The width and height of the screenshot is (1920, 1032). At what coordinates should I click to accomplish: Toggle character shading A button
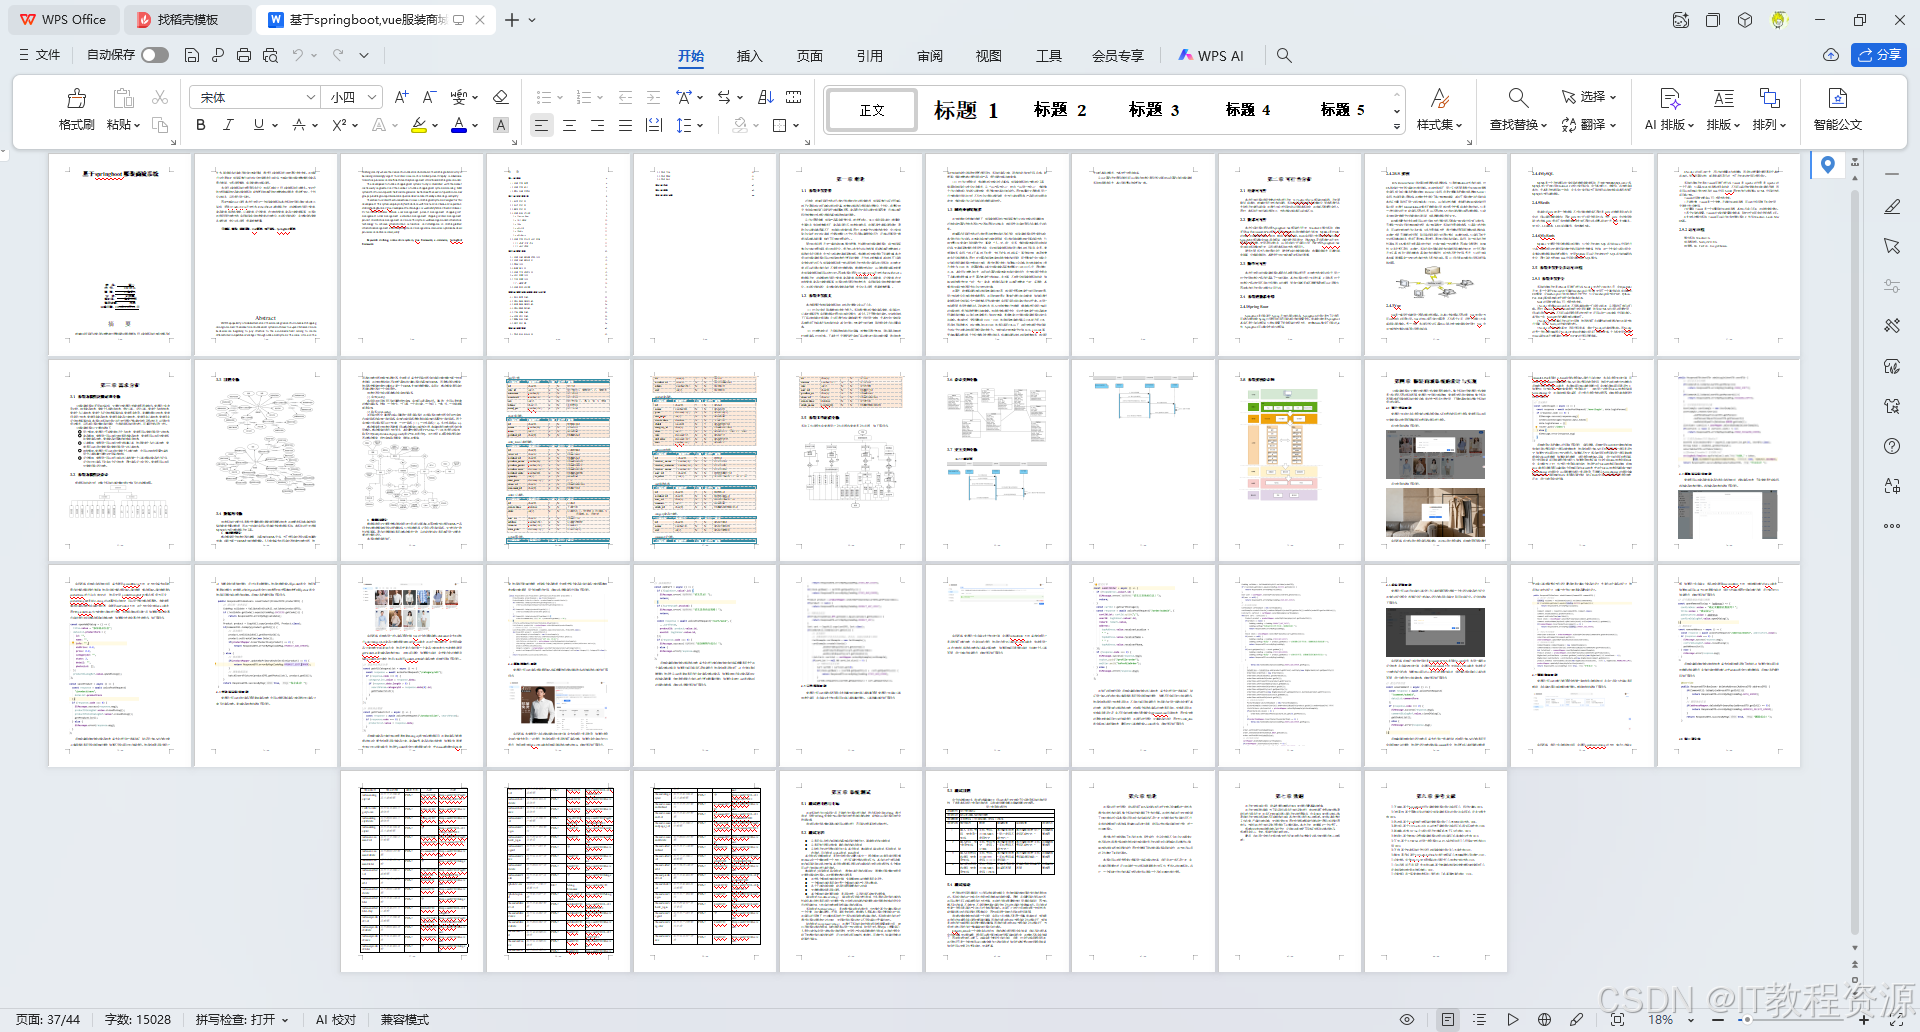click(501, 125)
